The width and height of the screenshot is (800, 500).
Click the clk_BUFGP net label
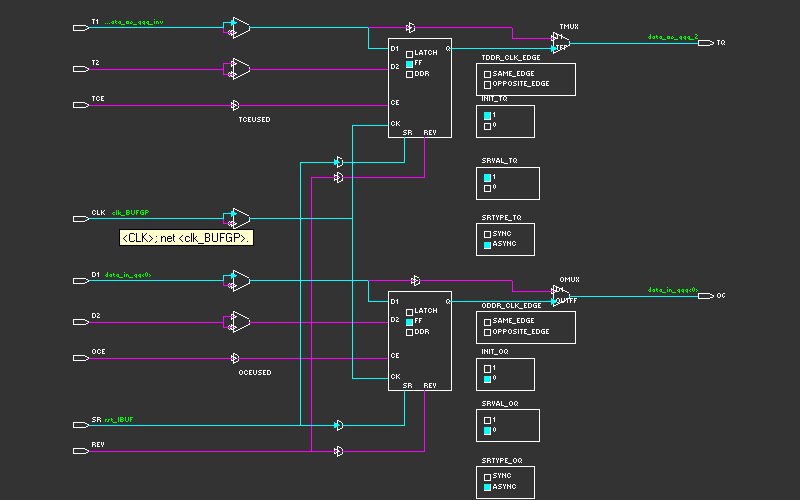click(x=130, y=213)
